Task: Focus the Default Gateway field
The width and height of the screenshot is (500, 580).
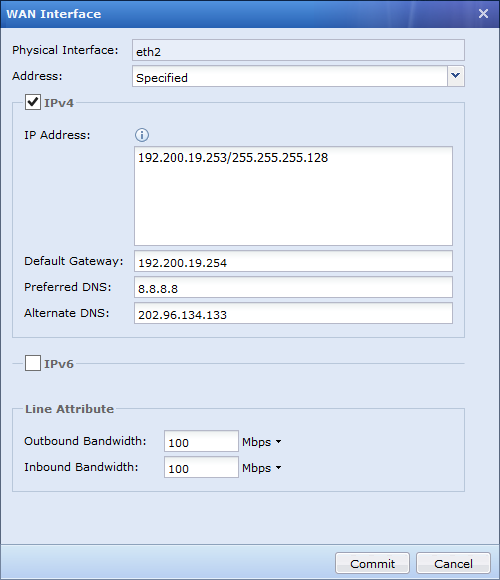Action: [293, 261]
